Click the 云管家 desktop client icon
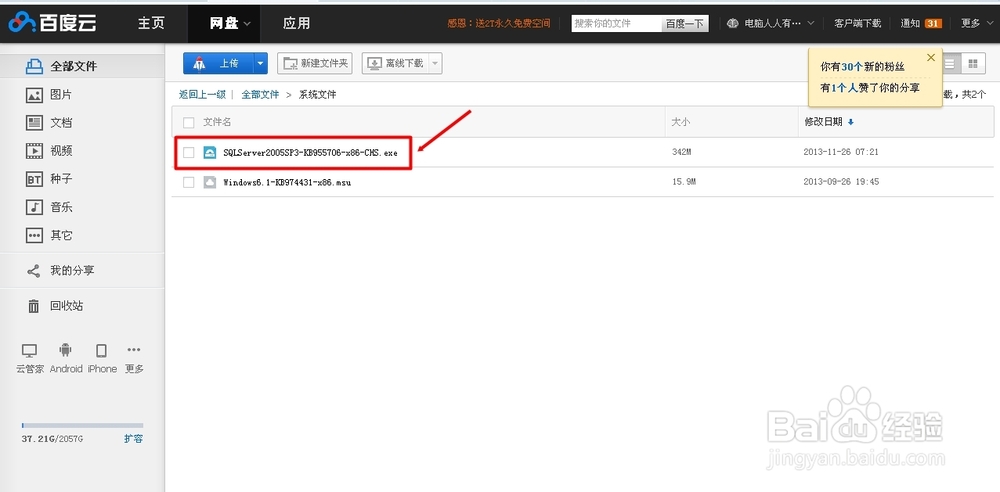 pyautogui.click(x=29, y=350)
